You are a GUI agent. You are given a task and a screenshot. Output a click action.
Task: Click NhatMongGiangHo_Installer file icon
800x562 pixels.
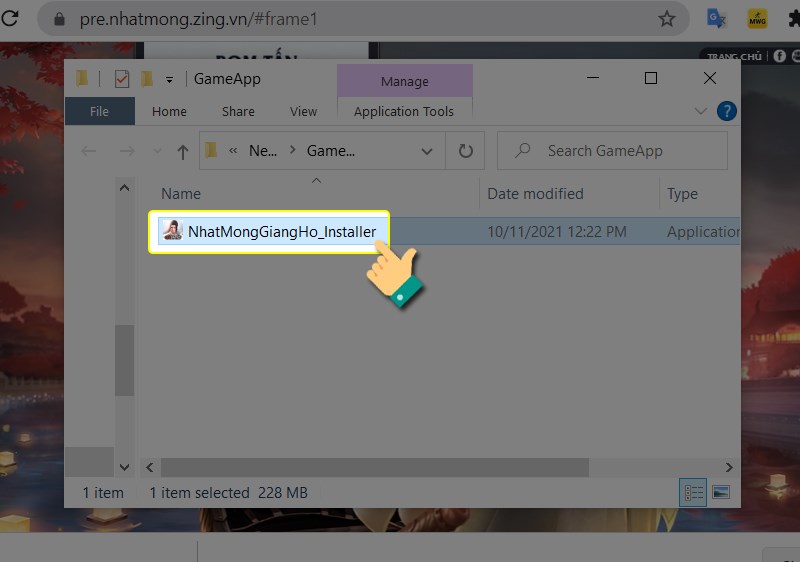pos(172,231)
